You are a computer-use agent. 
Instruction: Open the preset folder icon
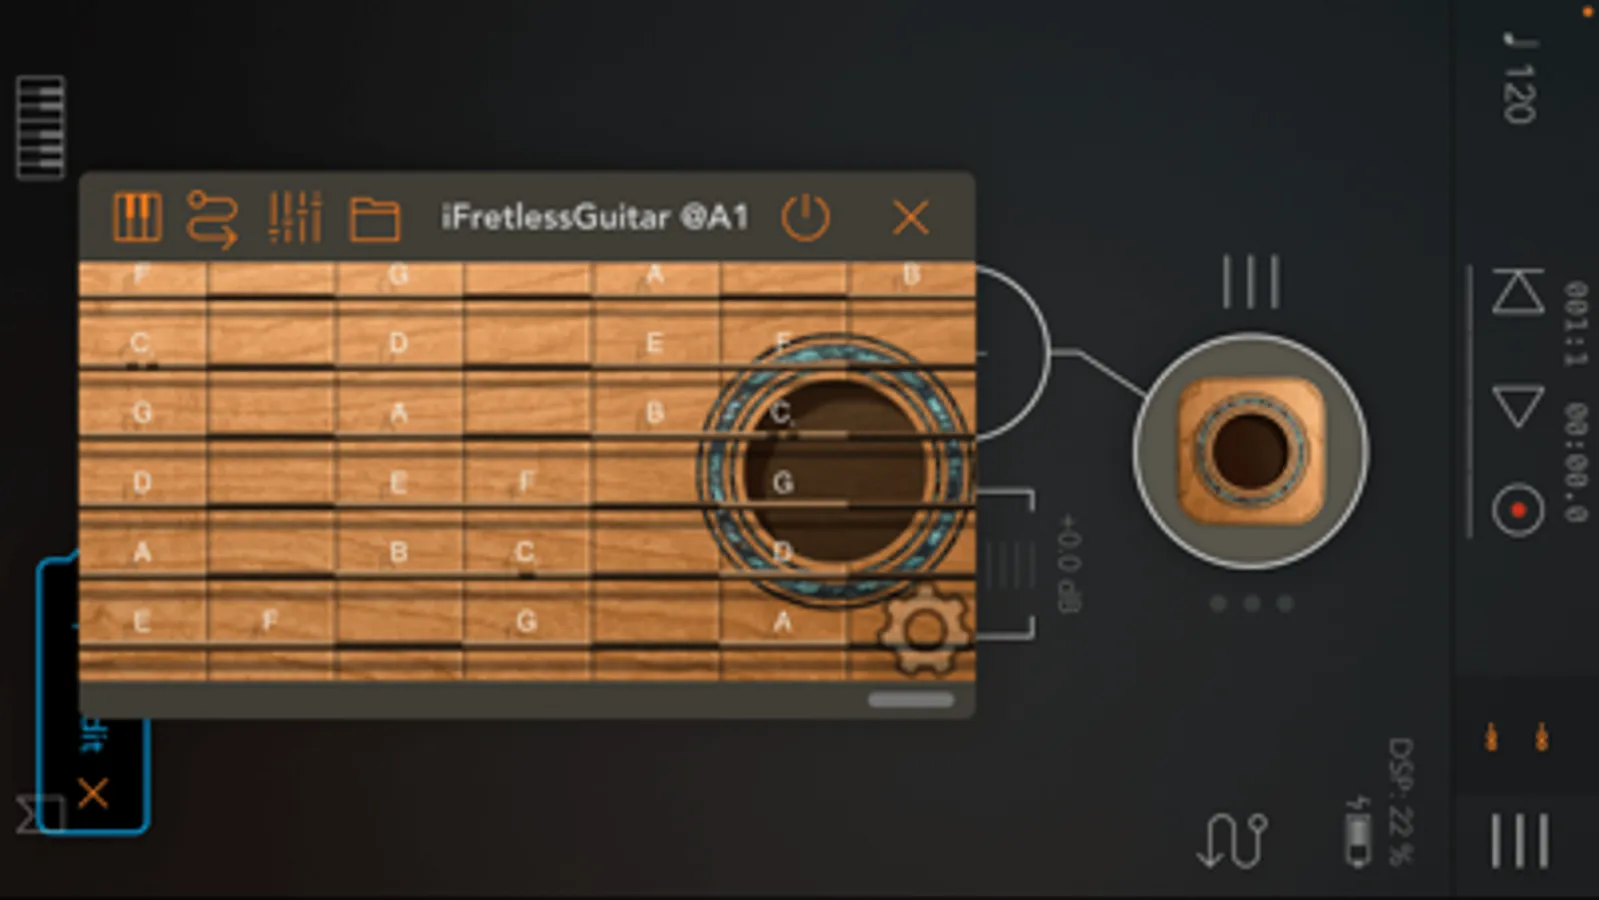(x=375, y=219)
